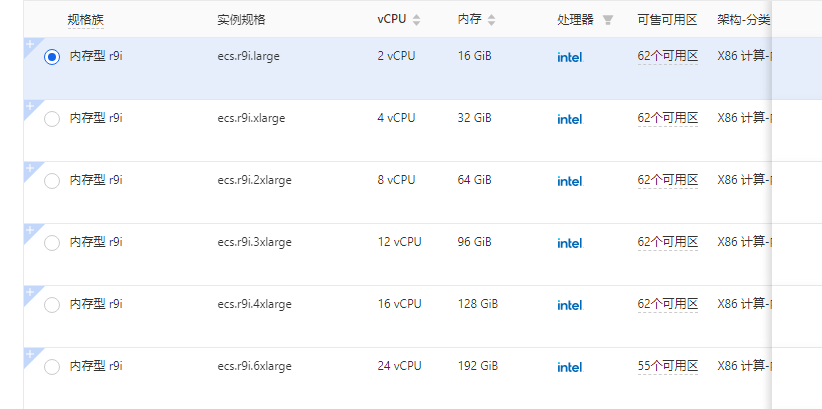Click the 实例规格 column header
This screenshot has height=409, width=822.
[x=241, y=20]
